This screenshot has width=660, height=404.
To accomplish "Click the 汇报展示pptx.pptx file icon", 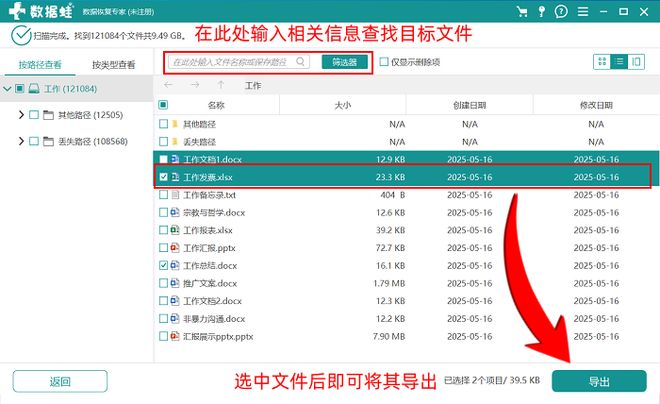I will tap(175, 336).
